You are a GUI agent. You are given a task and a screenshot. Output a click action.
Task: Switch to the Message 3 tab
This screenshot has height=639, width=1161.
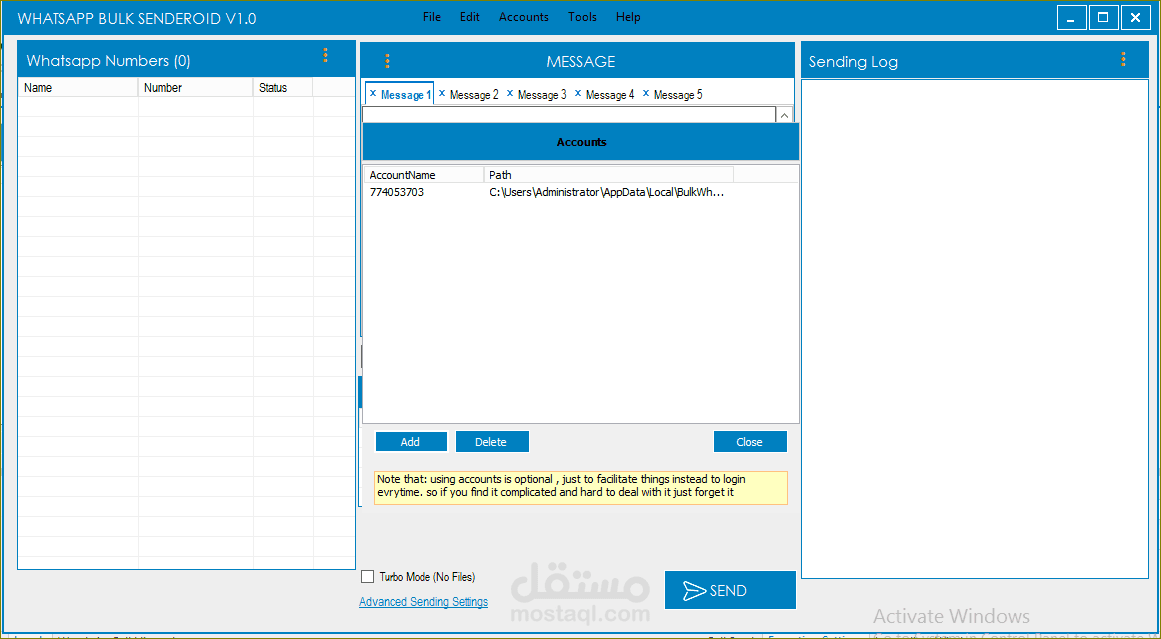542,95
